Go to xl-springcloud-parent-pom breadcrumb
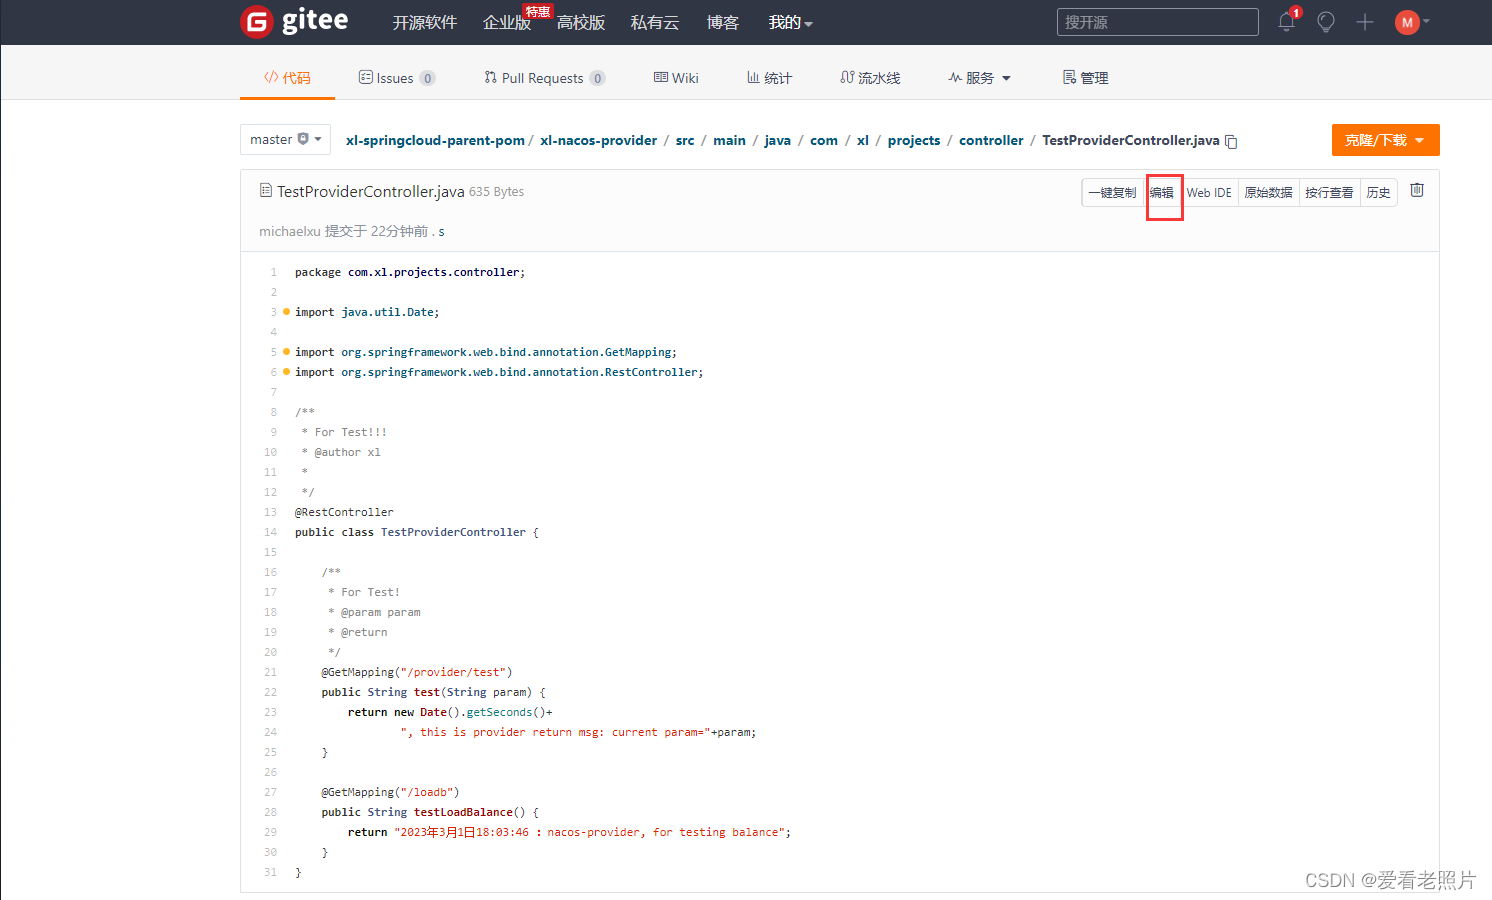 click(x=435, y=140)
